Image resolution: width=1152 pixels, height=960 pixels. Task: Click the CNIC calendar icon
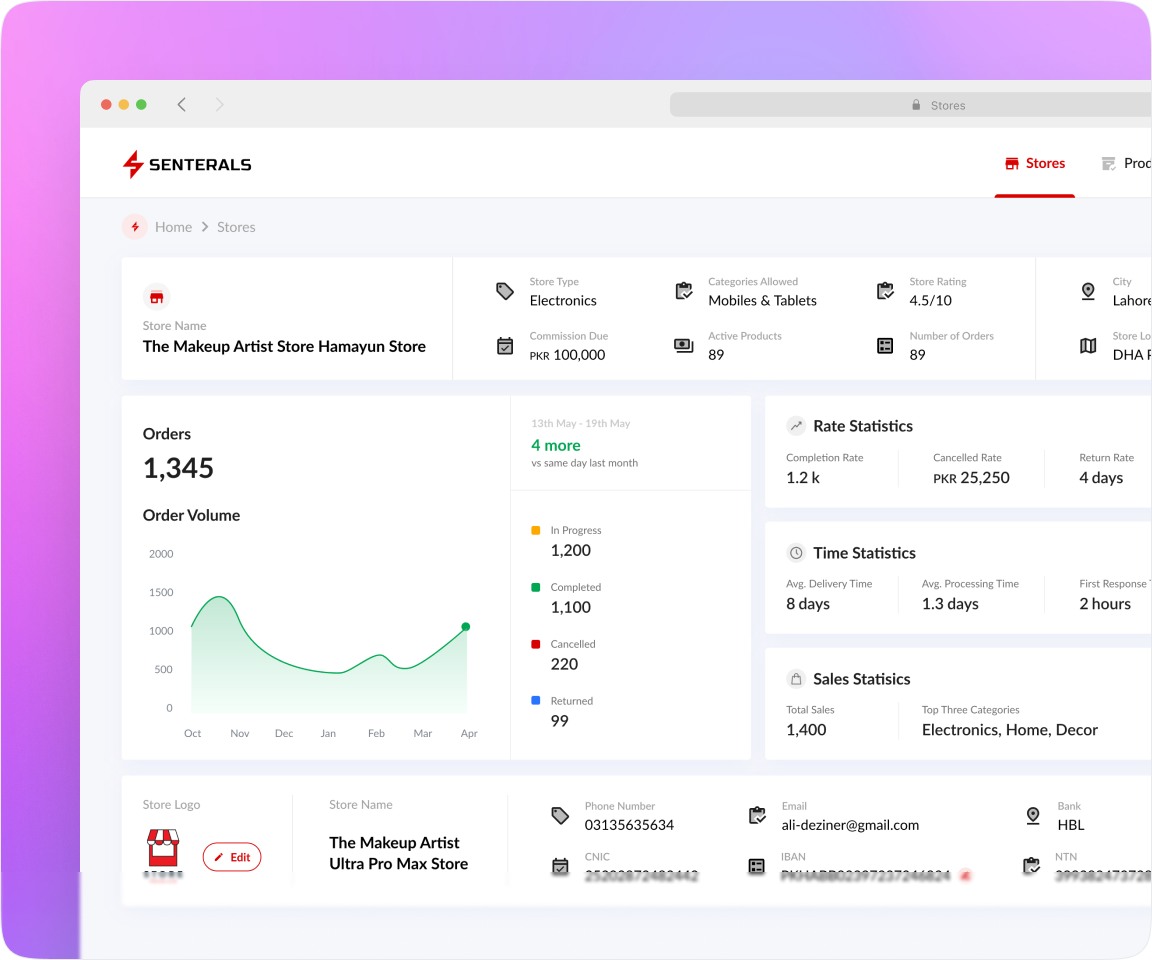point(560,867)
